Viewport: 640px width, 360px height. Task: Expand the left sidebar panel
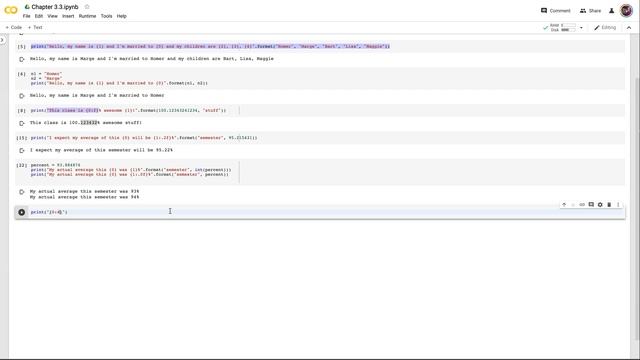pos(2,40)
